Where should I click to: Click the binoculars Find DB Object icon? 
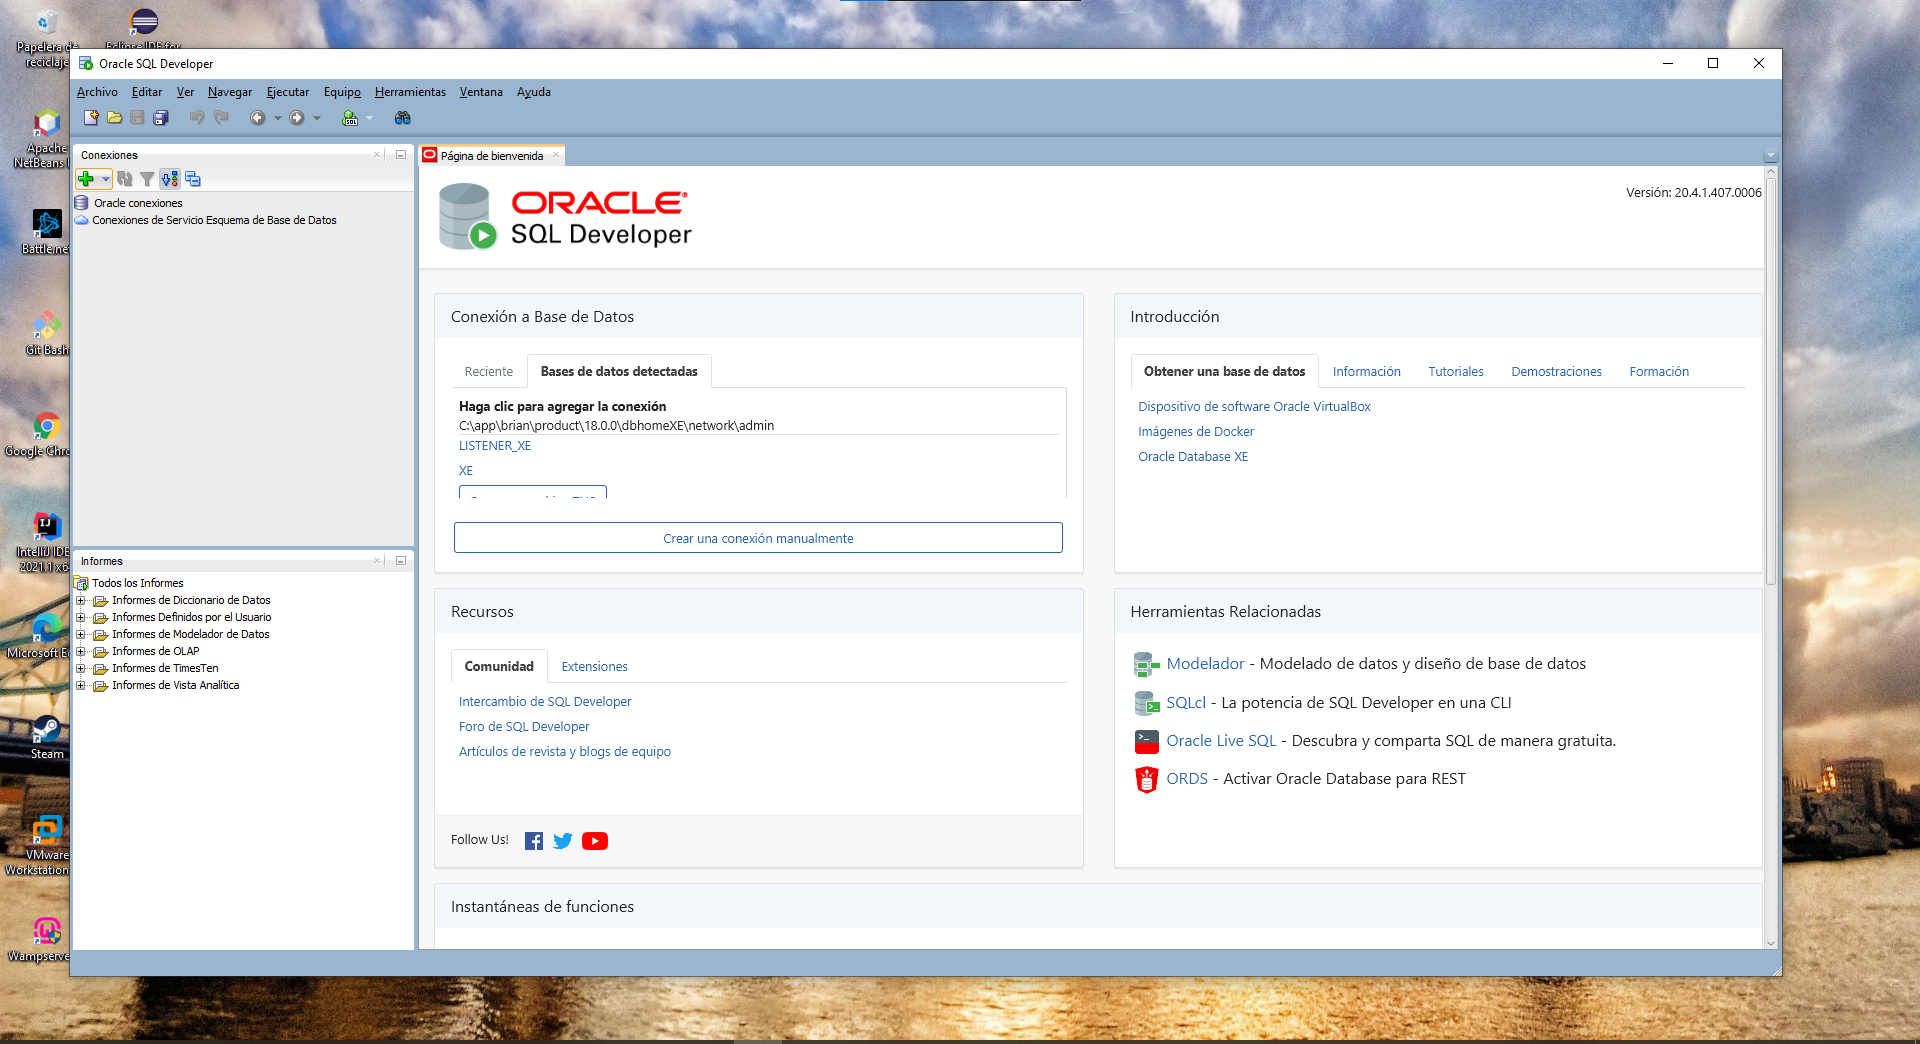coord(403,118)
